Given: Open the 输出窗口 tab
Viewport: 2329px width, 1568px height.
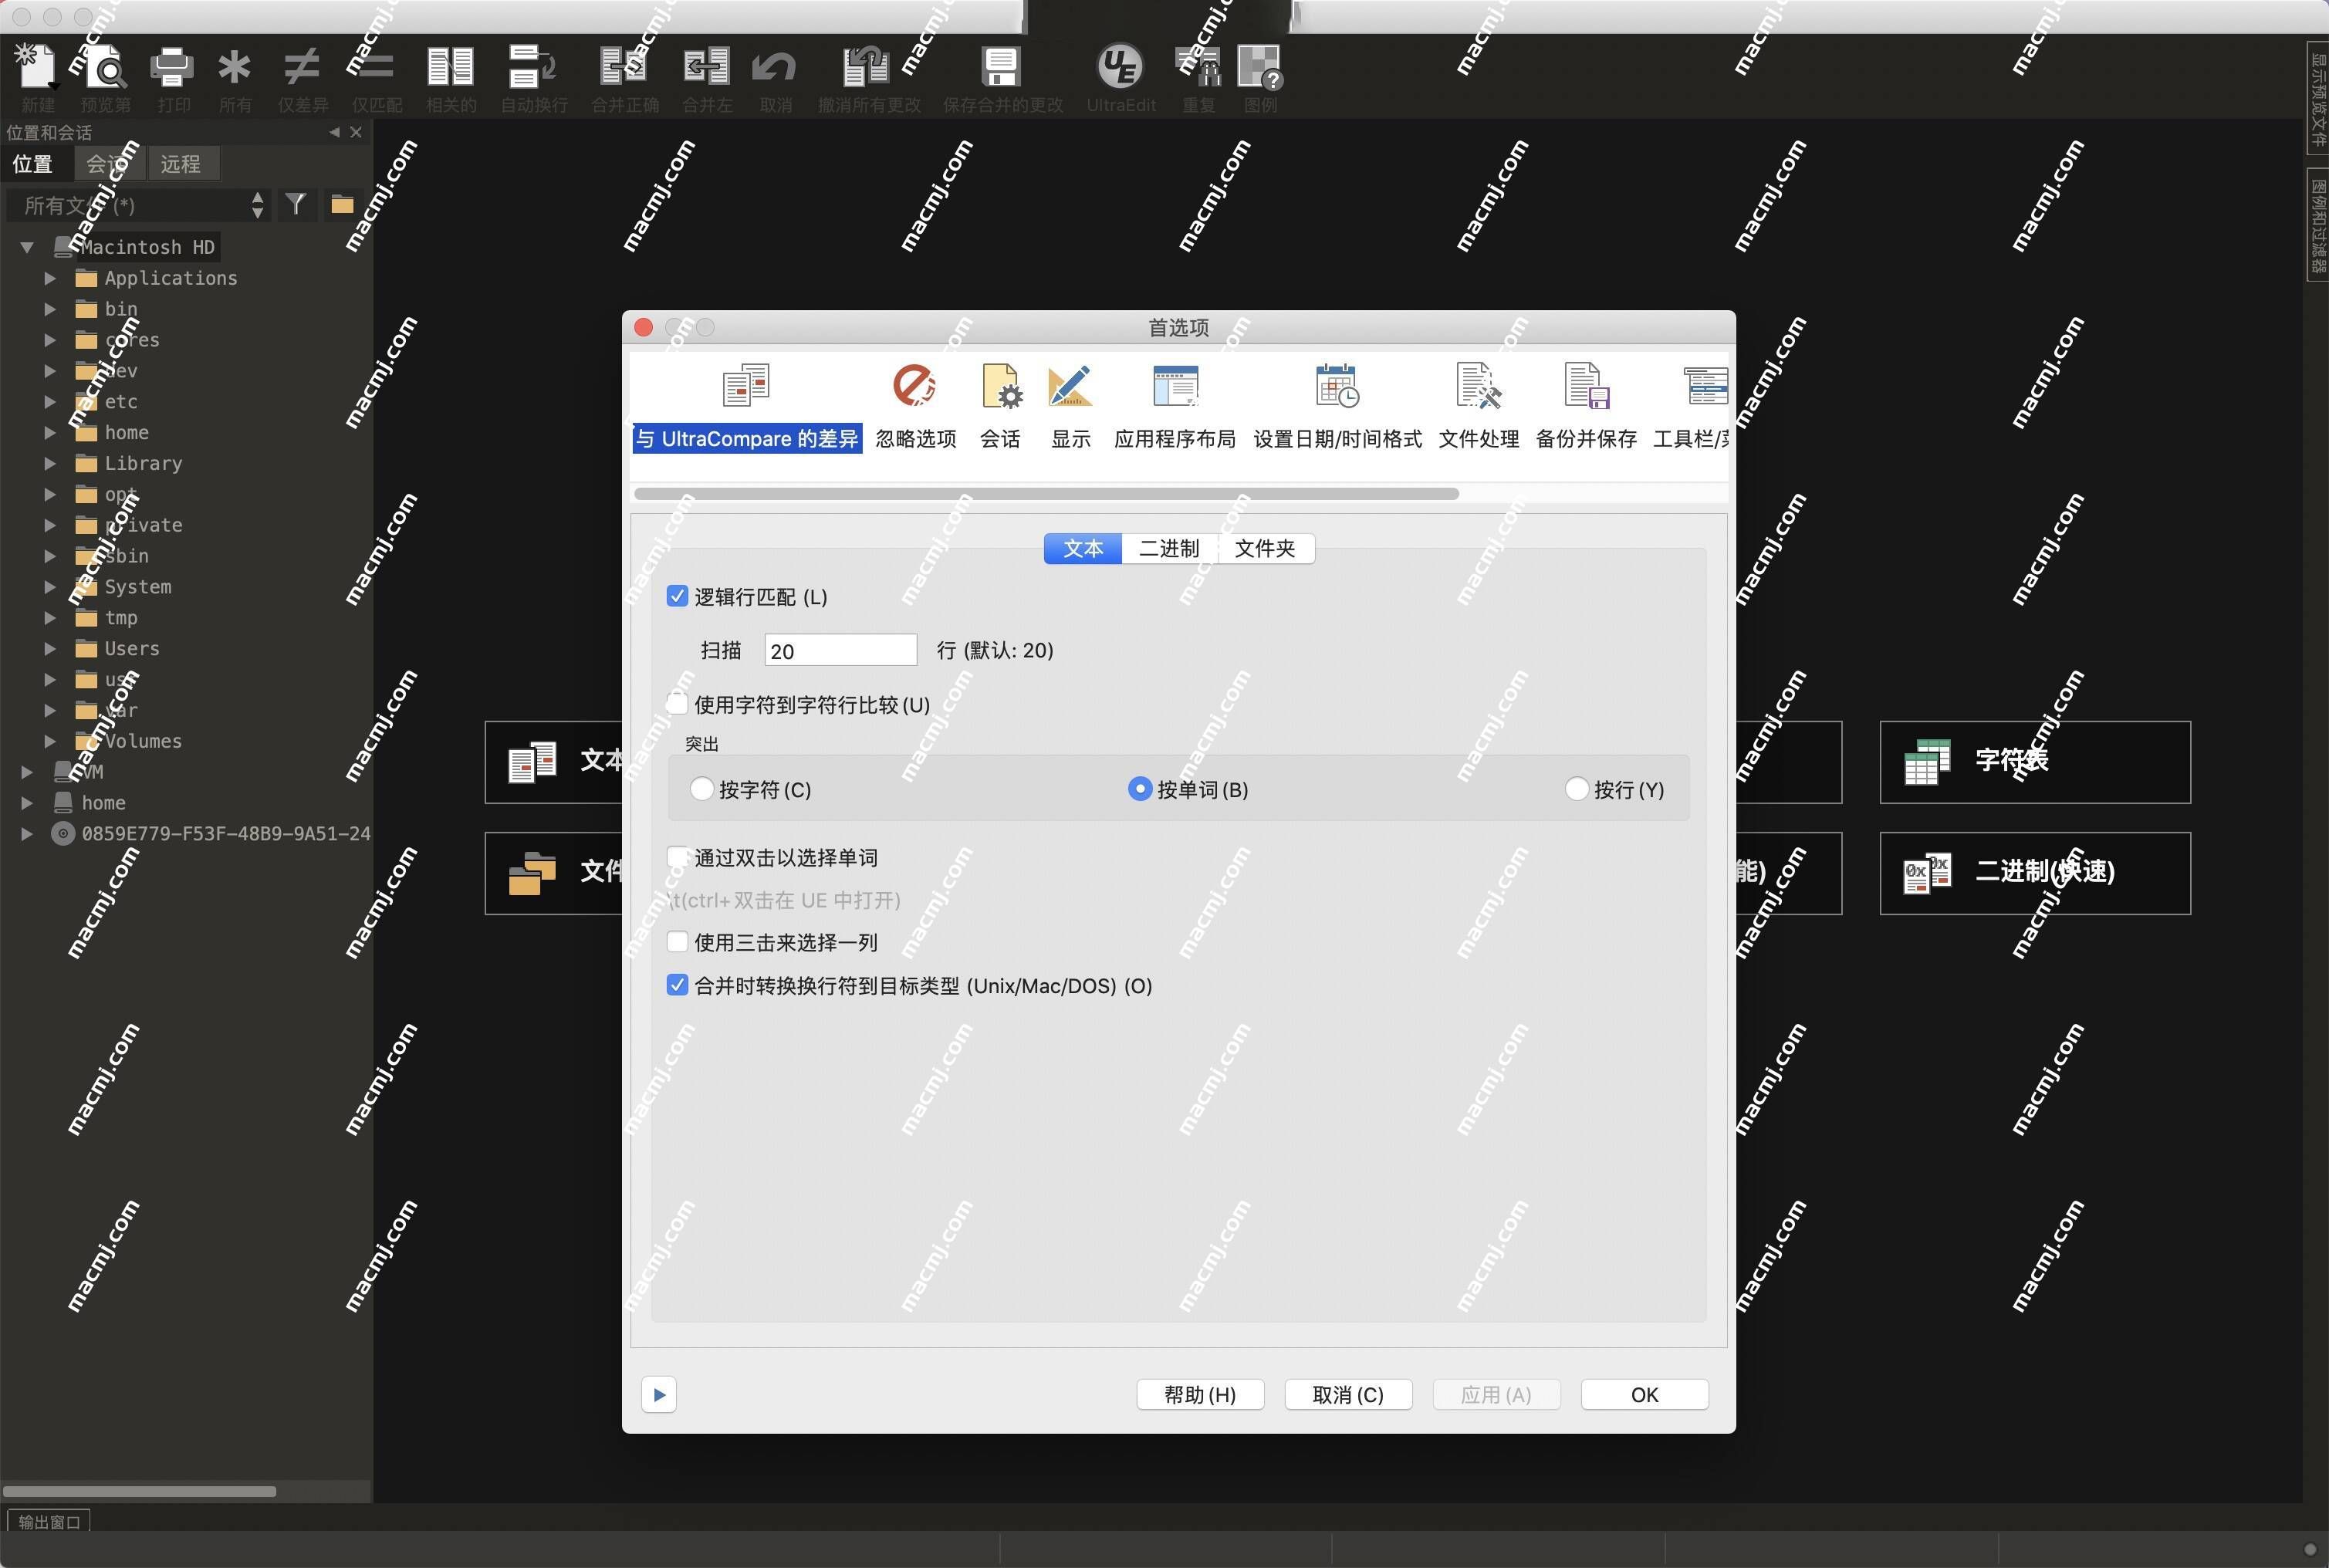Looking at the screenshot, I should (x=49, y=1521).
